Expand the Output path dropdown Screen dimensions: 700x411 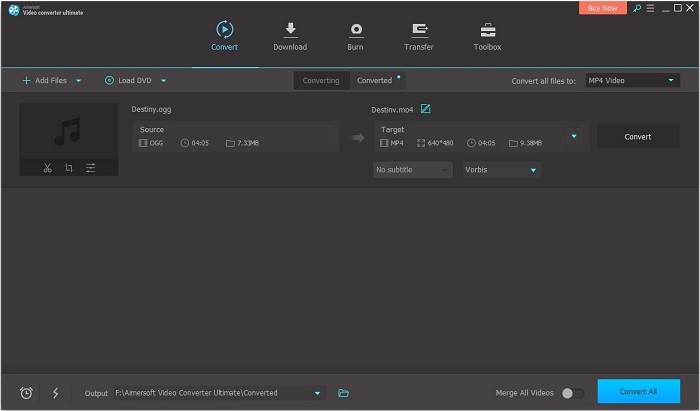(317, 393)
